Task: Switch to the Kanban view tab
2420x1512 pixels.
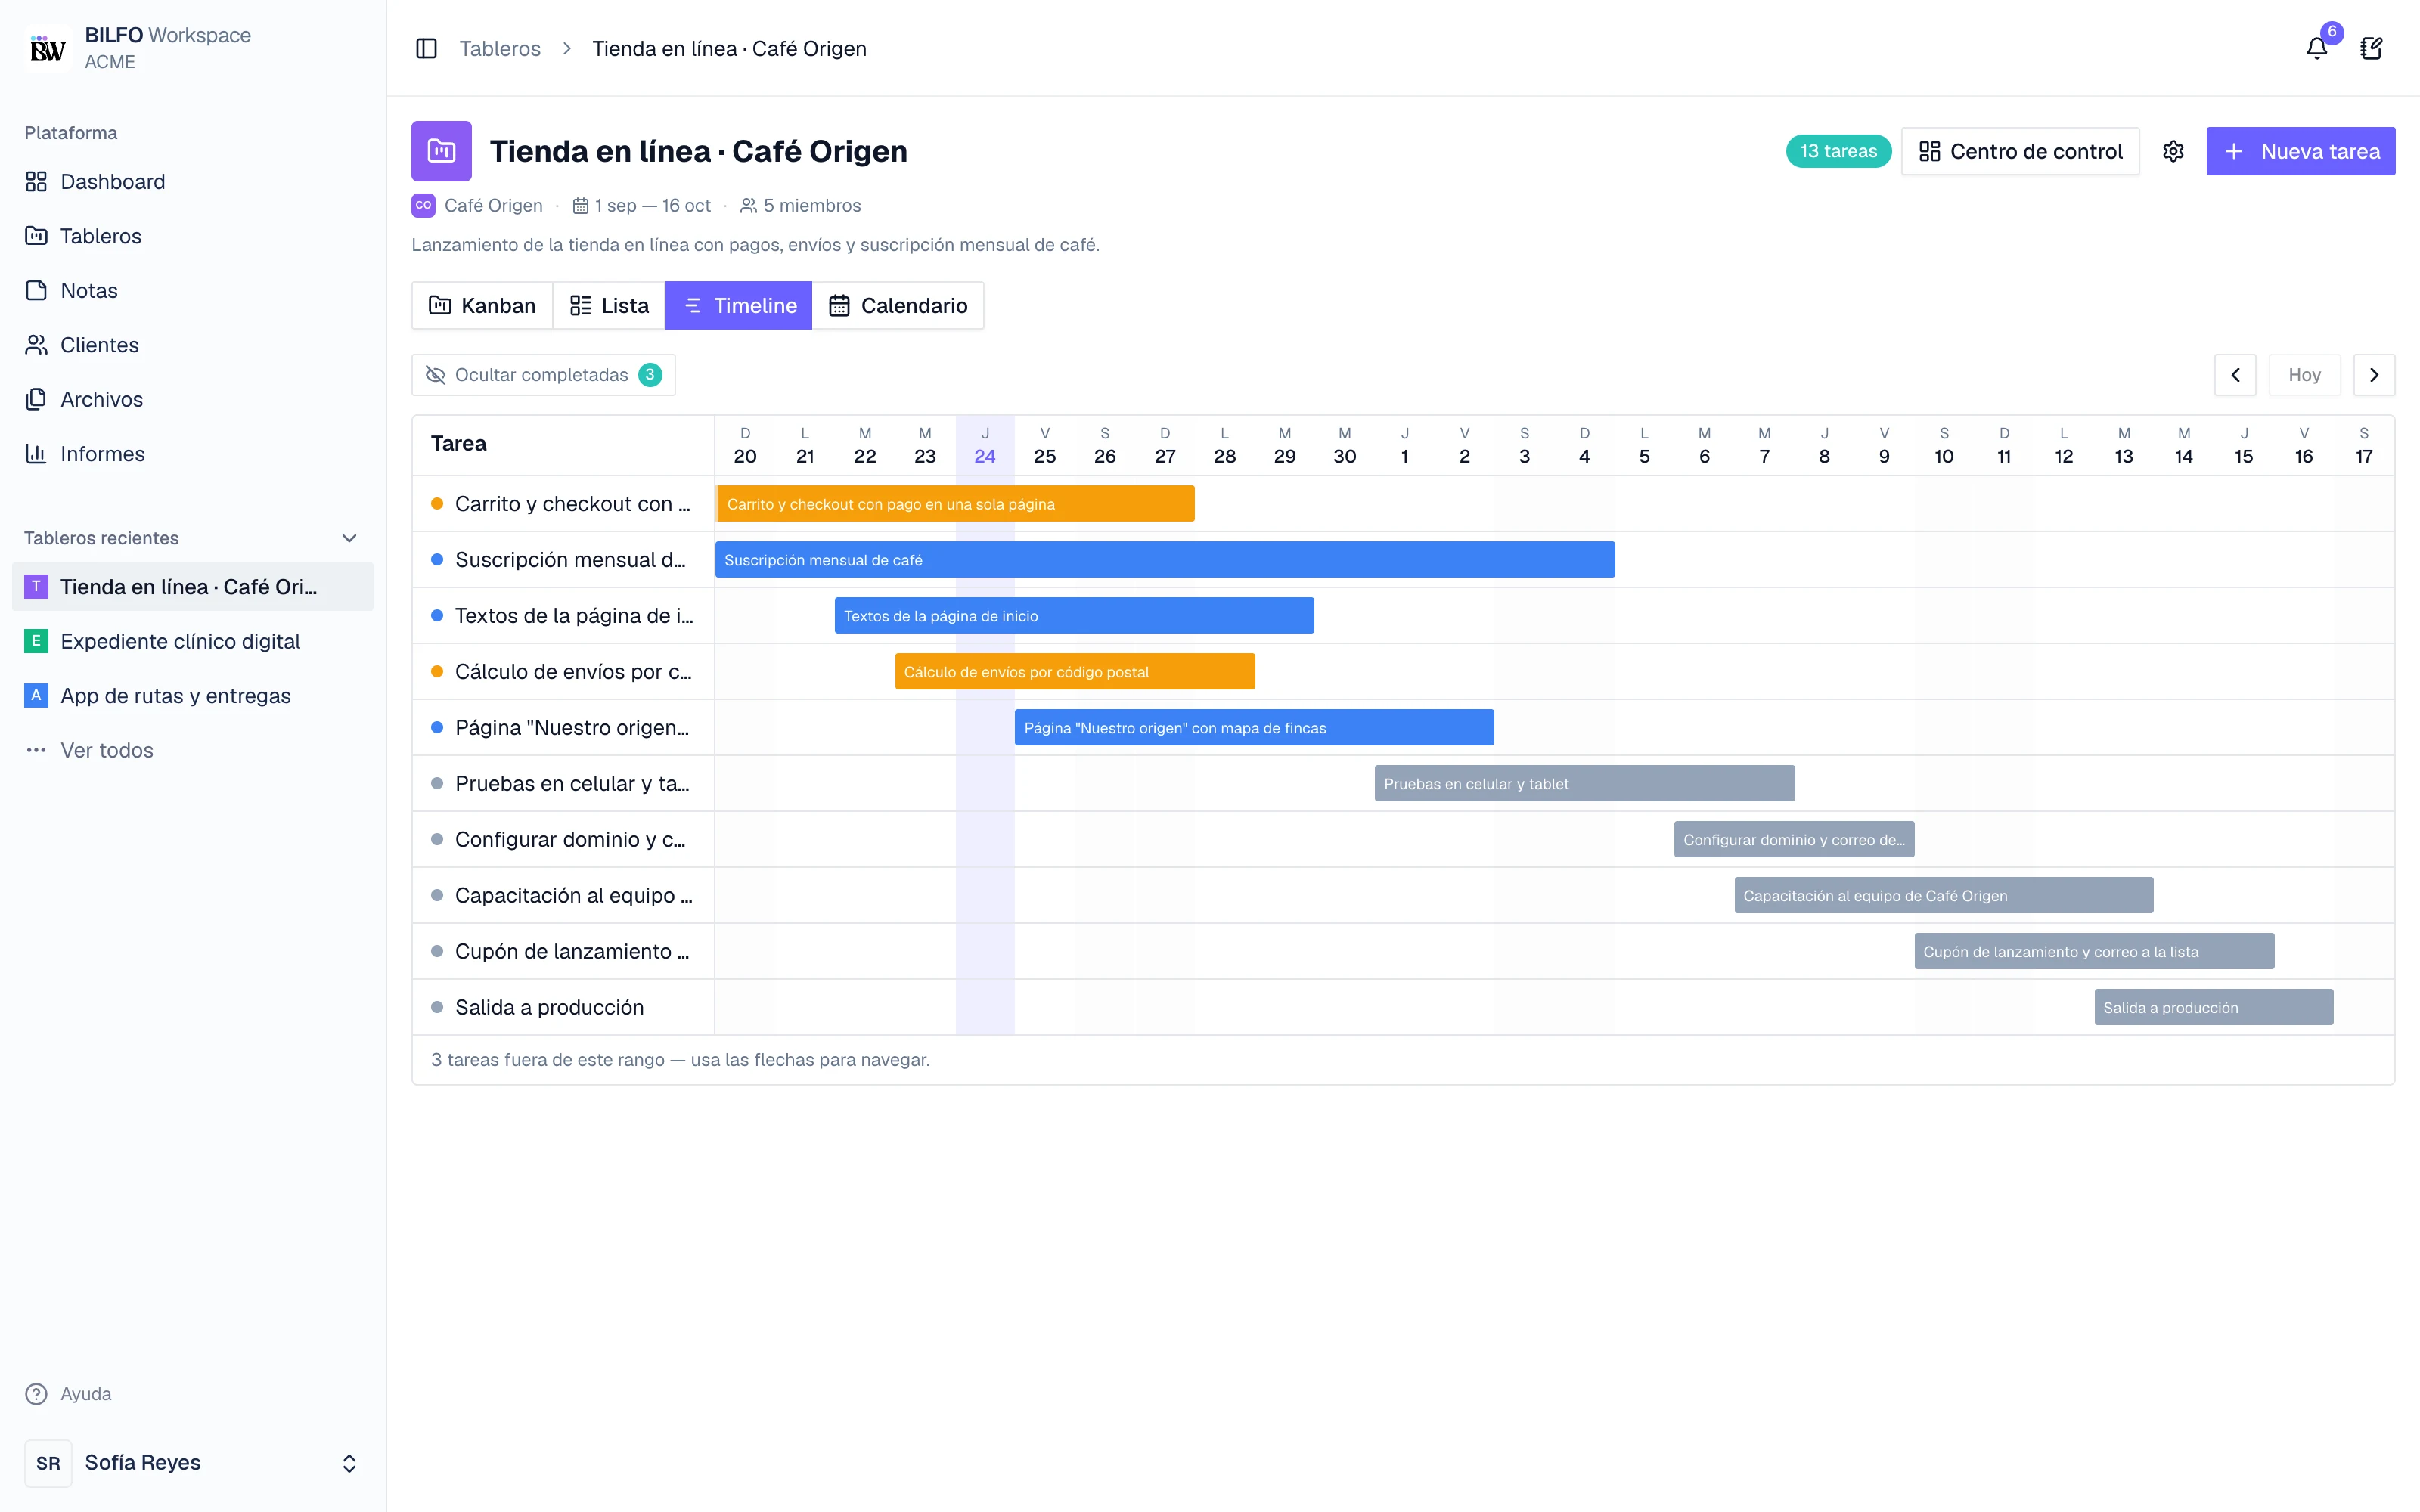Action: (482, 305)
